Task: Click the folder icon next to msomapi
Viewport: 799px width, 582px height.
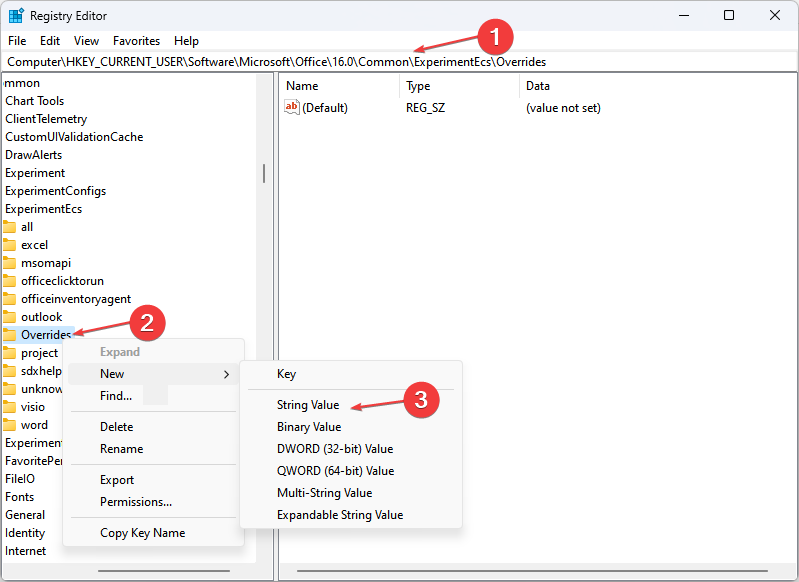Action: 9,263
